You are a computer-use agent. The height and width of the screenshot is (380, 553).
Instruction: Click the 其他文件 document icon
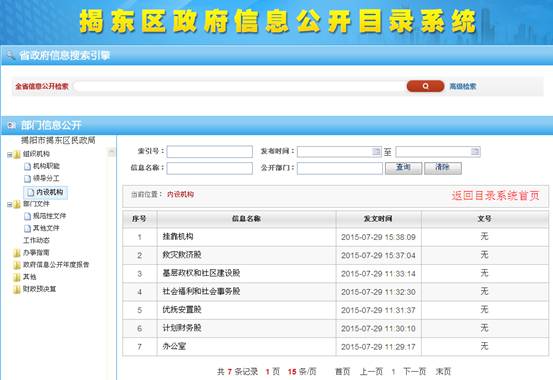pos(27,228)
